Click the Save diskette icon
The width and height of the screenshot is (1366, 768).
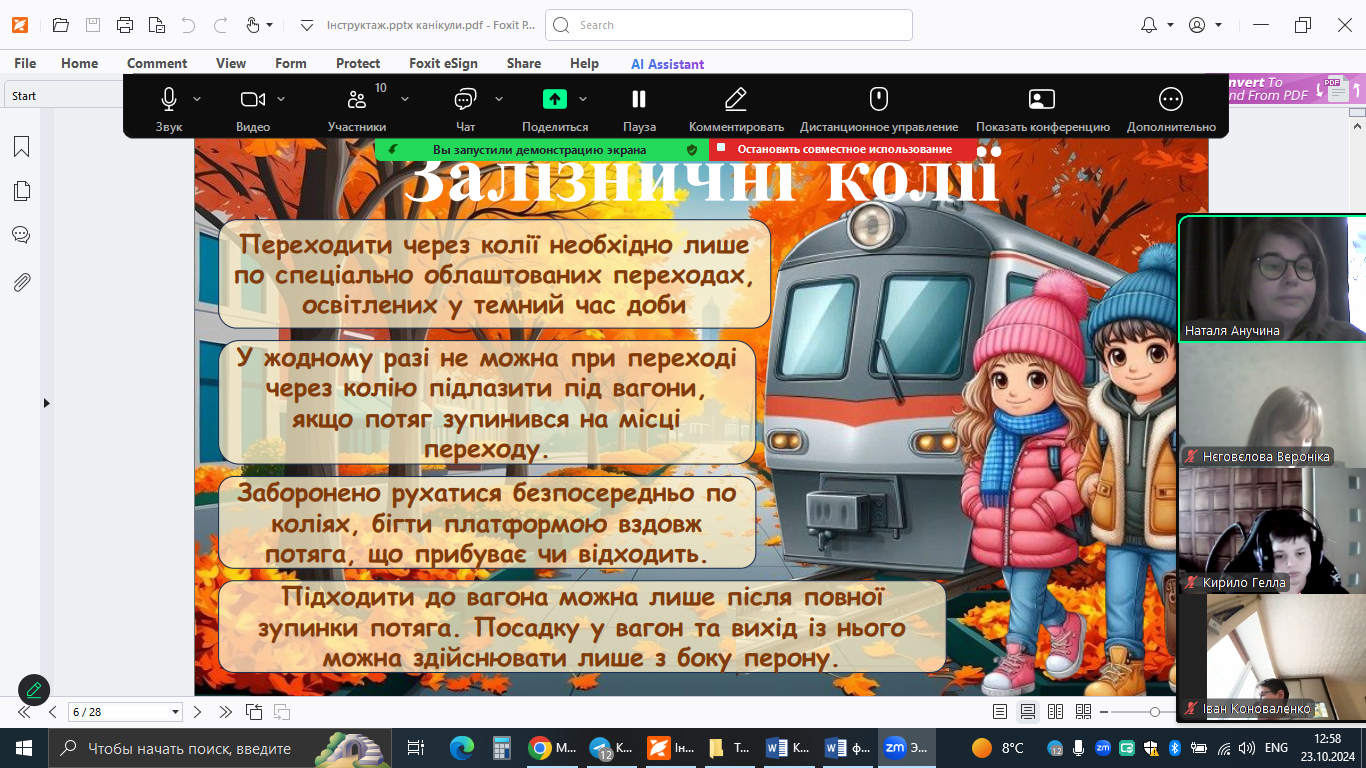tap(93, 25)
